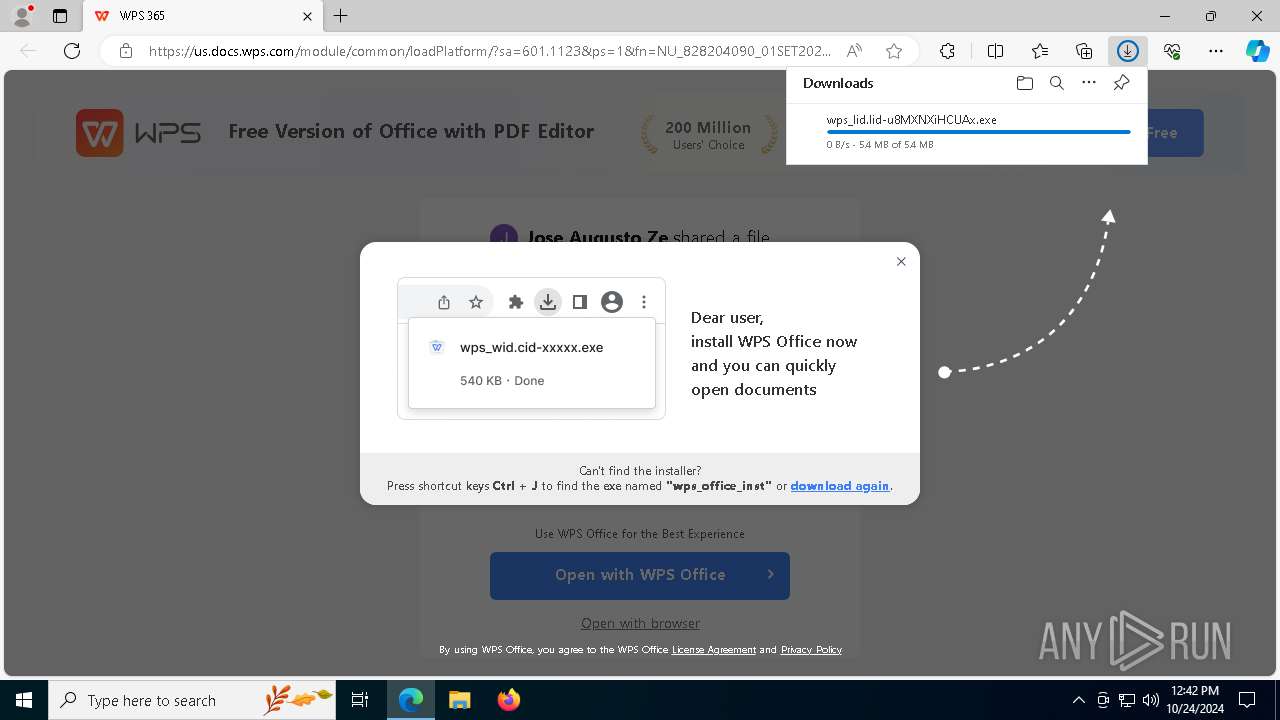Open the notifications center
The height and width of the screenshot is (720, 1280).
(x=1247, y=700)
